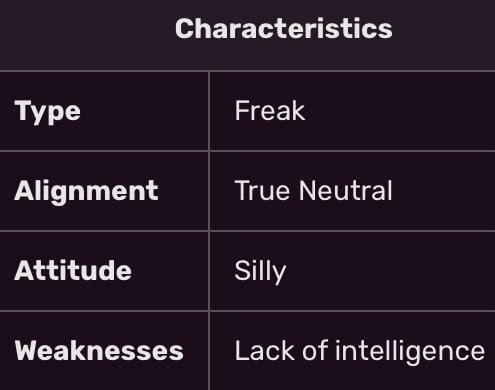This screenshot has width=495, height=390.
Task: Click the word True in Alignment
Action: [262, 191]
